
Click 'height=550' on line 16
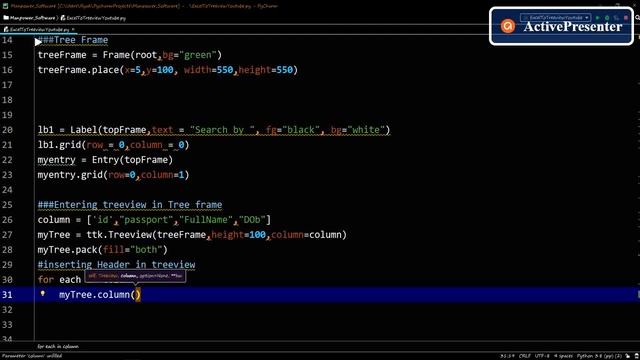click(x=266, y=70)
